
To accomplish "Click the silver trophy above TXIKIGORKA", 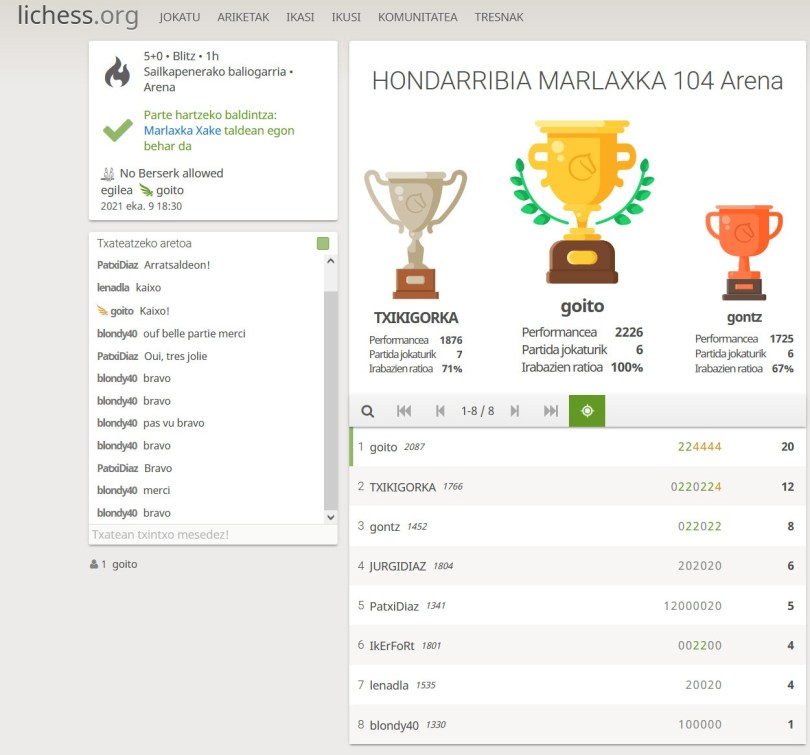I will pyautogui.click(x=415, y=233).
